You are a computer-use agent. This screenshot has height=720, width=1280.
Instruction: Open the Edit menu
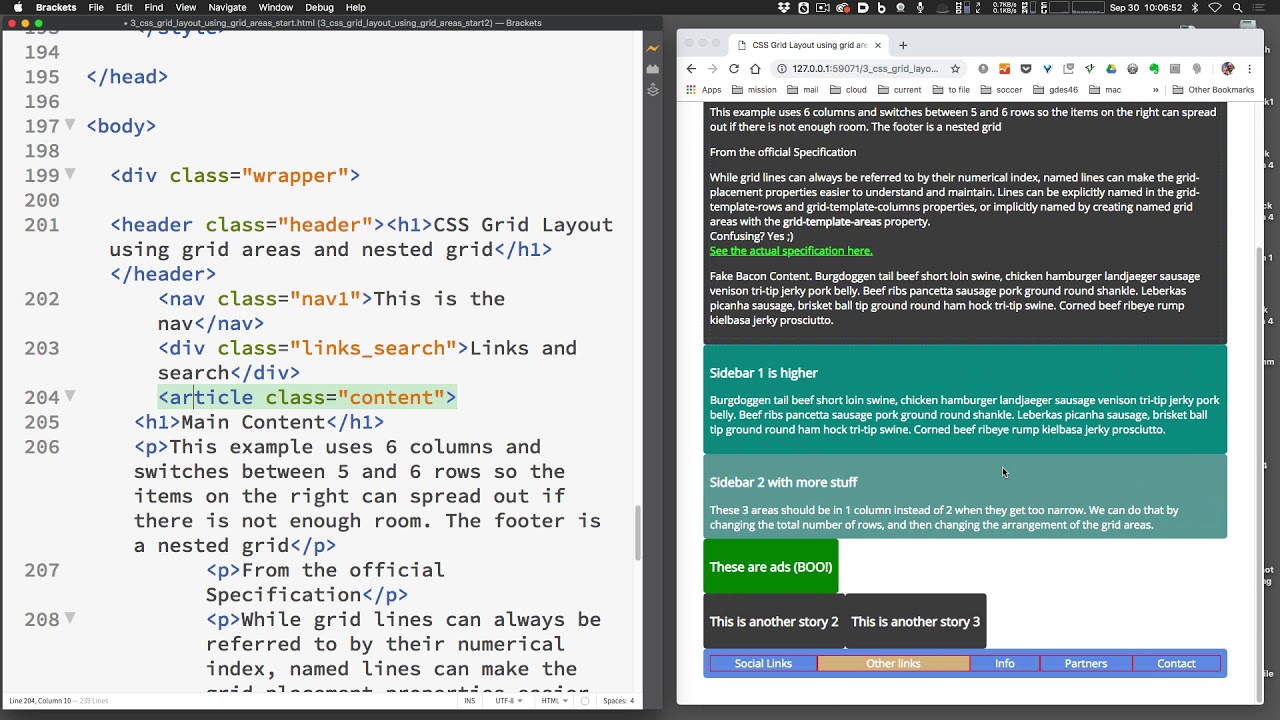(x=124, y=8)
